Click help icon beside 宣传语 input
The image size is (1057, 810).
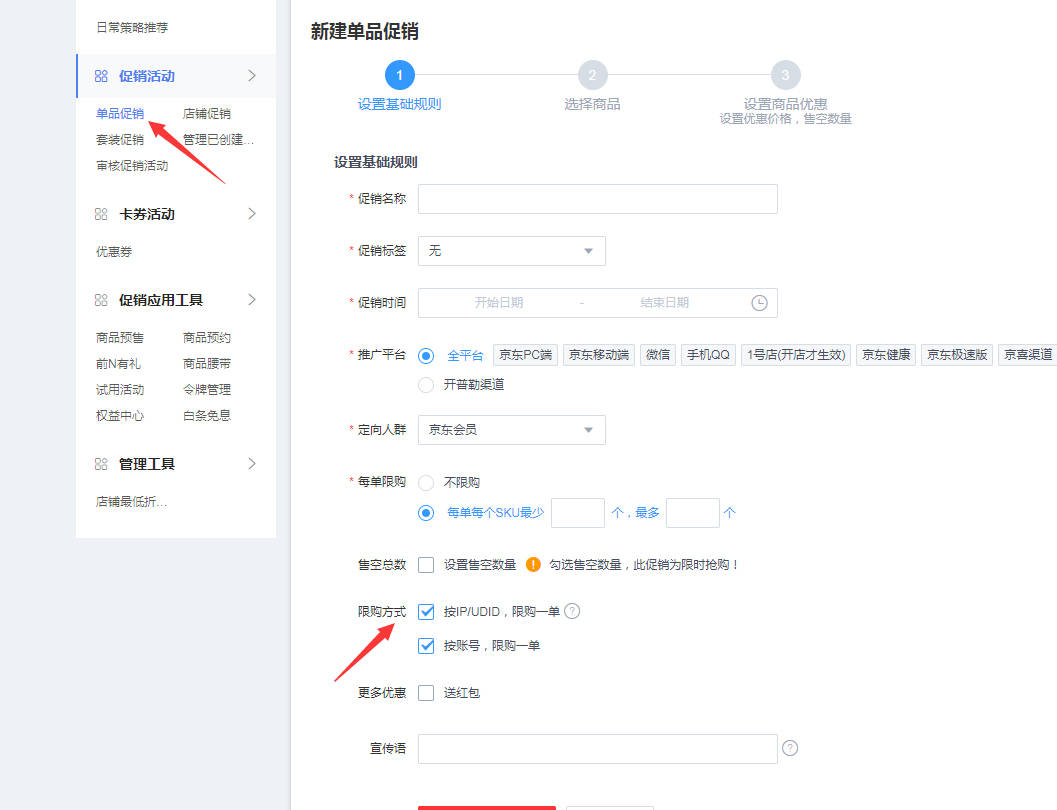point(790,748)
